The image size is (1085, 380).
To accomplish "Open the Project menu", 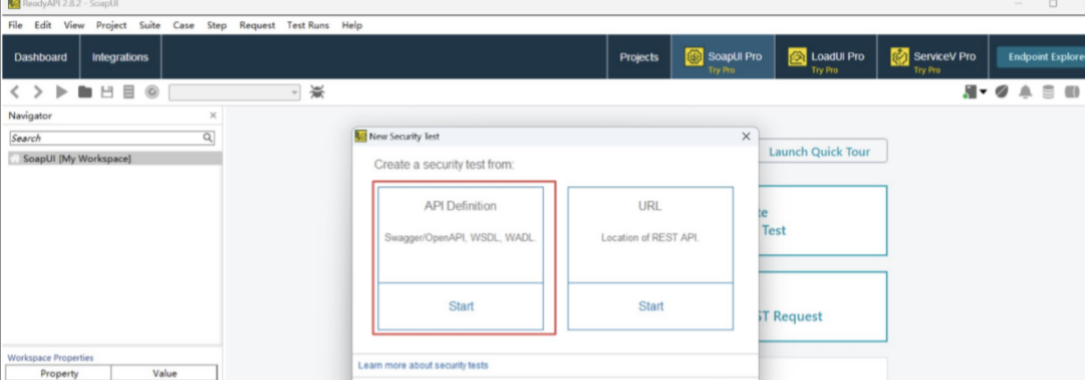I will click(111, 25).
